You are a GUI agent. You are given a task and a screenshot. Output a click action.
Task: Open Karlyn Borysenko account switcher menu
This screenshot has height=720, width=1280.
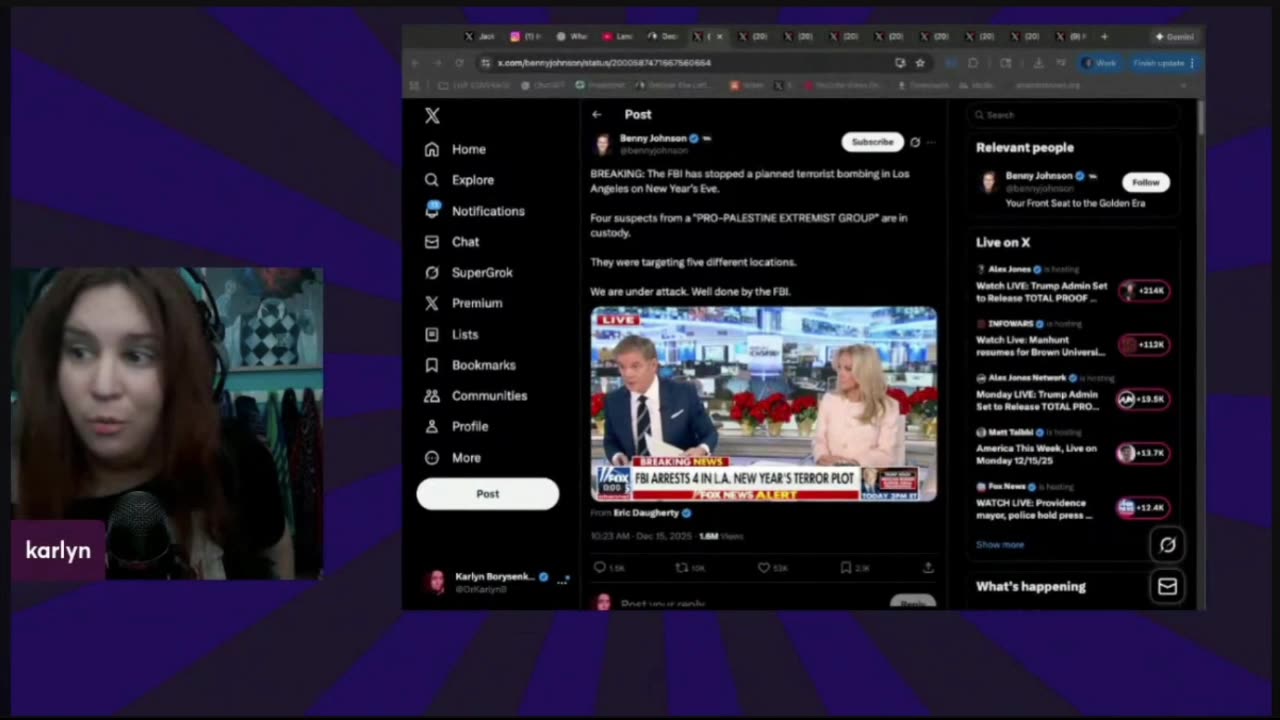497,582
